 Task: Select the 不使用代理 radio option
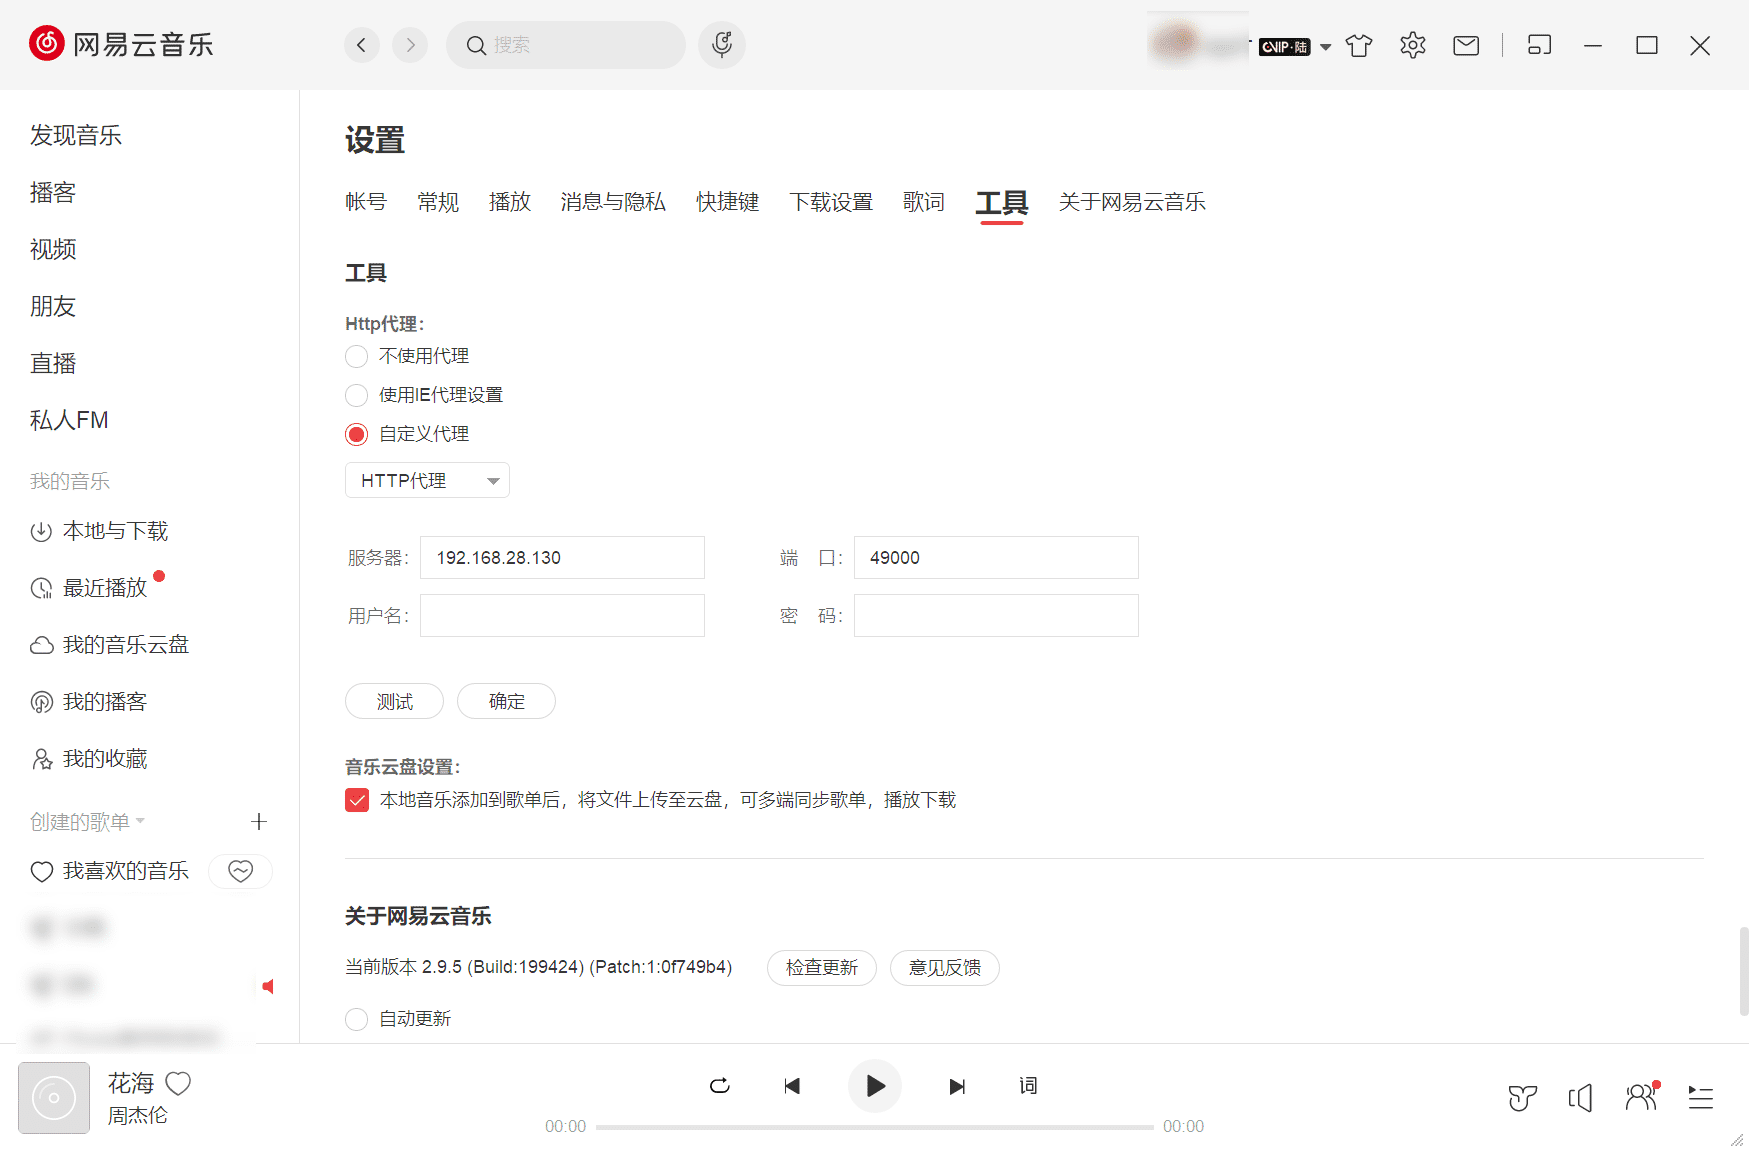(x=357, y=357)
